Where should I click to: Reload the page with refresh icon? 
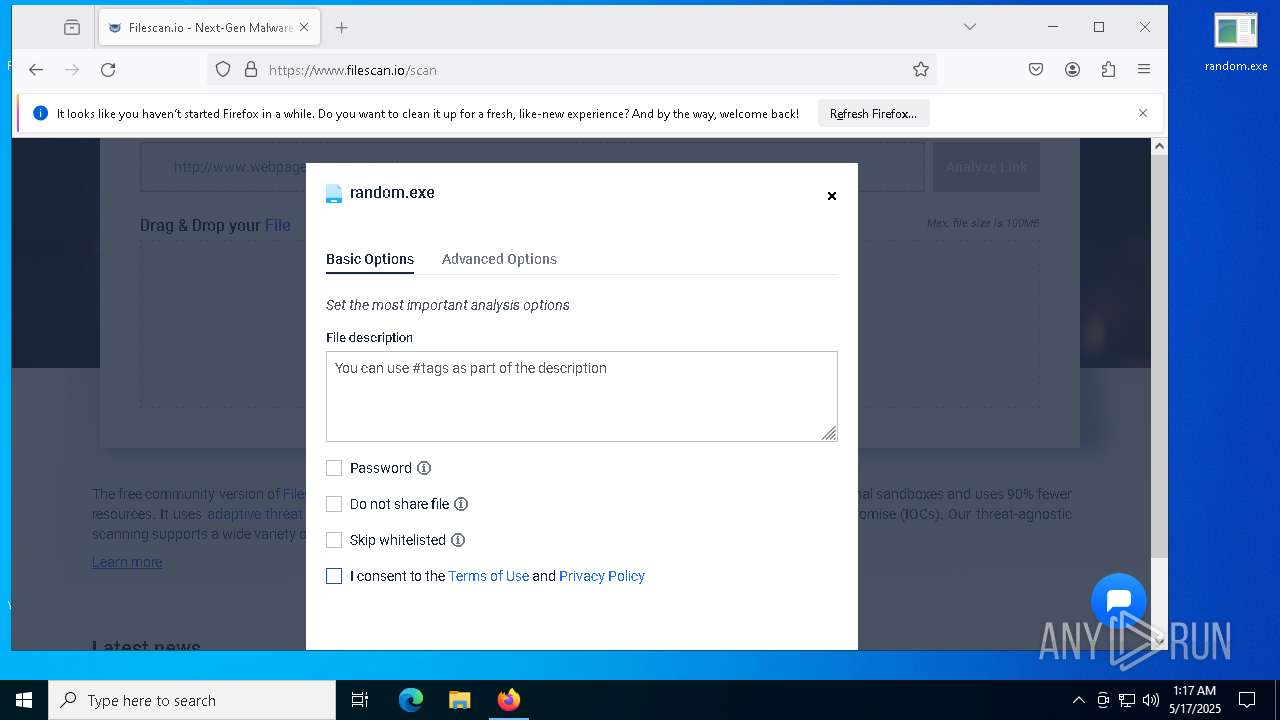[108, 69]
